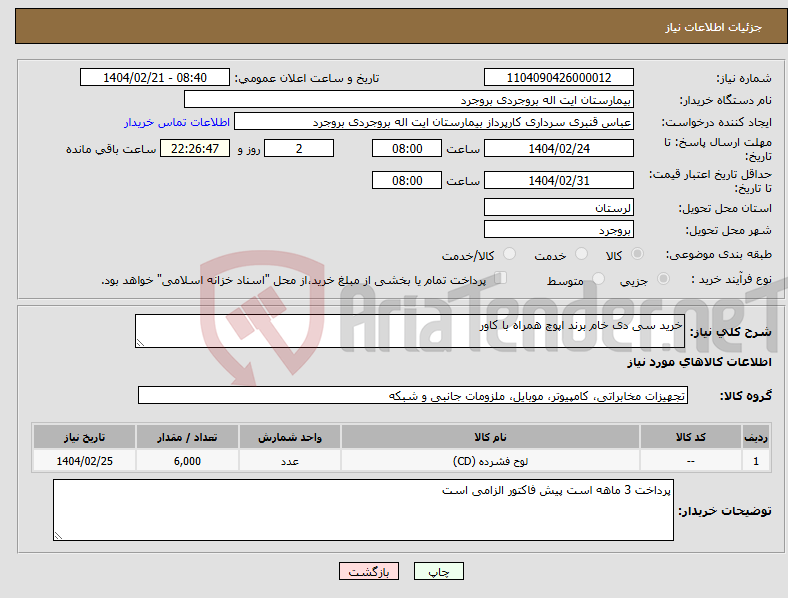The image size is (788, 598).
Task: Click the delivery province field لرستان
Action: pyautogui.click(x=558, y=207)
